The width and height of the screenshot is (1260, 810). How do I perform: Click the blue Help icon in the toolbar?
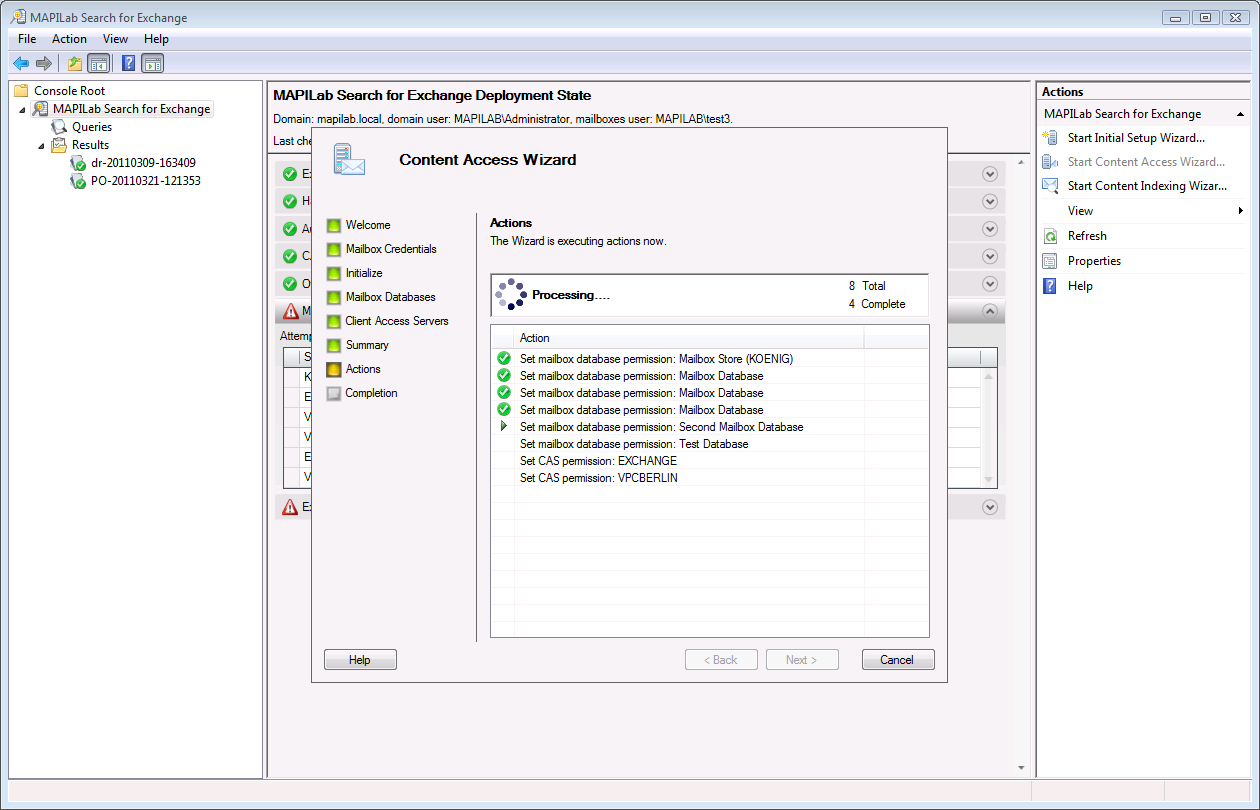click(128, 64)
